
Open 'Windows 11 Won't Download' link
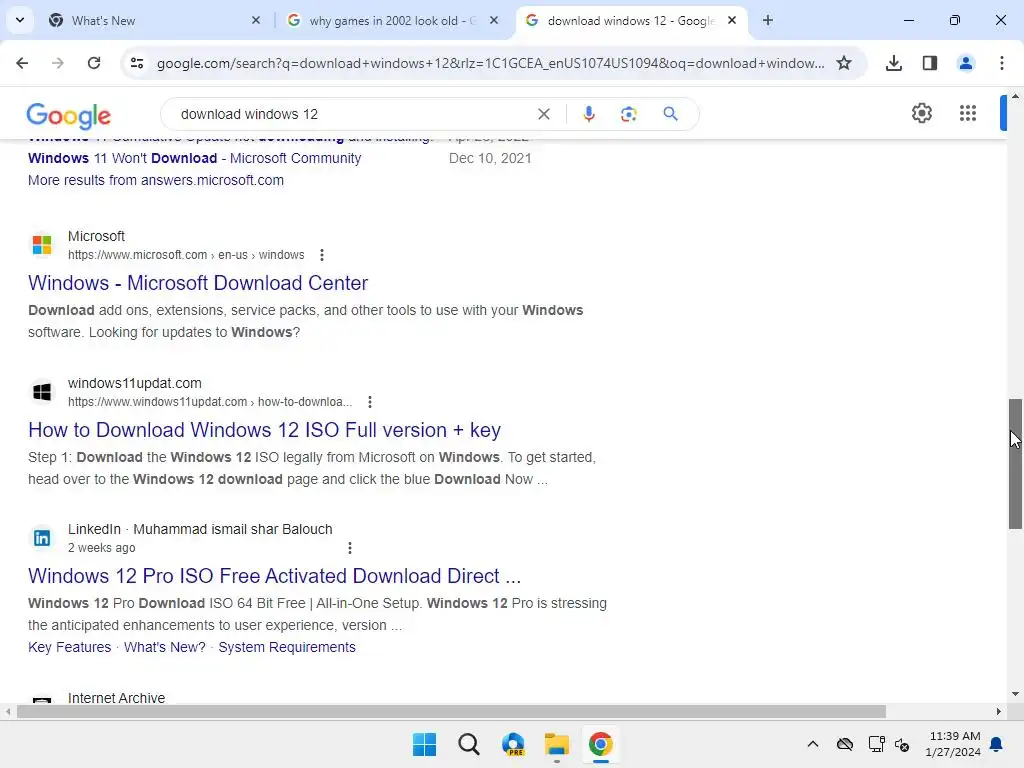coord(195,158)
